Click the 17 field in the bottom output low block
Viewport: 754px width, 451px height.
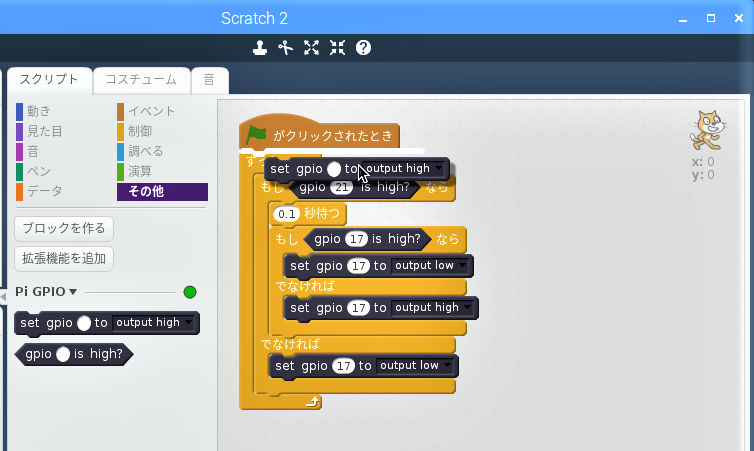tap(343, 366)
